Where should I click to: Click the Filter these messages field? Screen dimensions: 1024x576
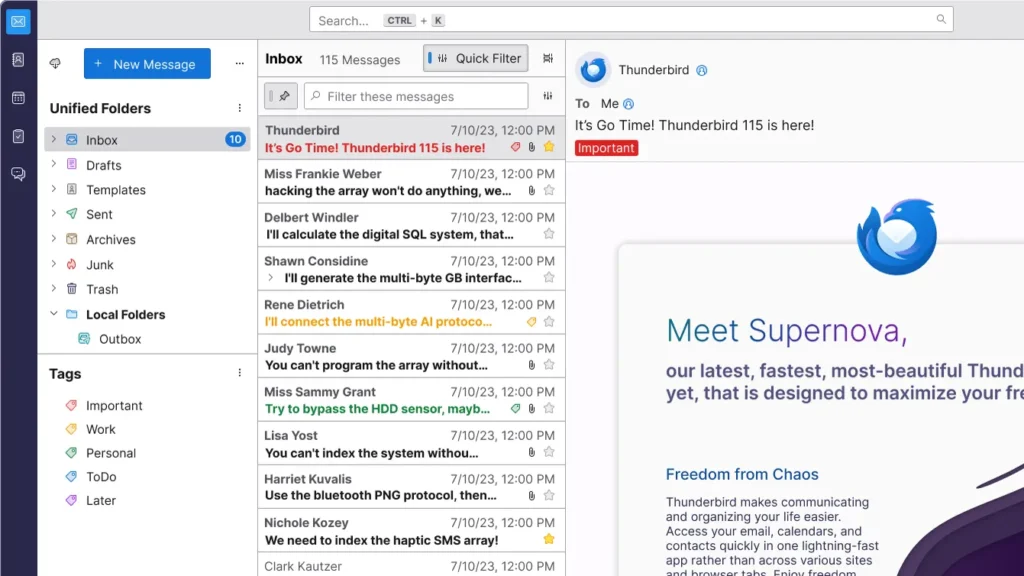pyautogui.click(x=416, y=96)
